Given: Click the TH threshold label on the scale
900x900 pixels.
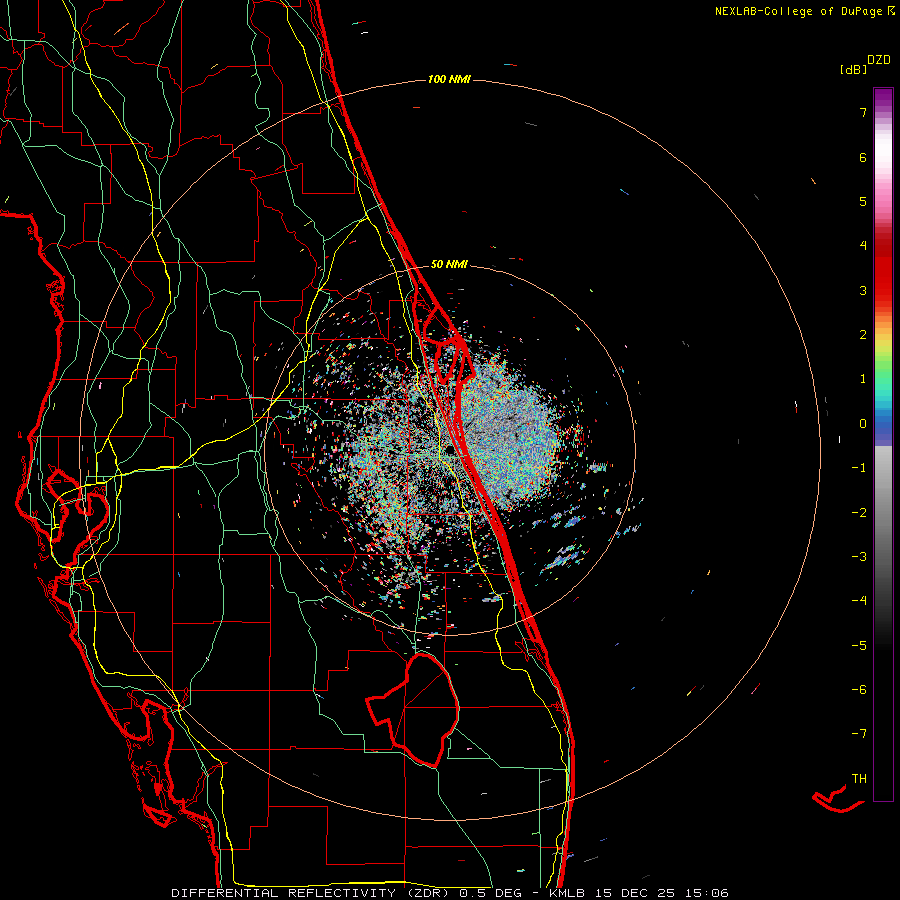Looking at the screenshot, I should (859, 779).
